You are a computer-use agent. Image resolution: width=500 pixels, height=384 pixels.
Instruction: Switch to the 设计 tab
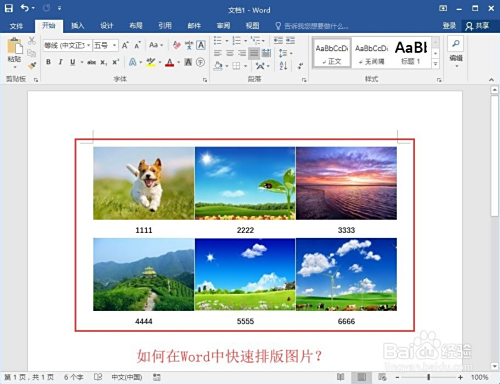(x=107, y=26)
